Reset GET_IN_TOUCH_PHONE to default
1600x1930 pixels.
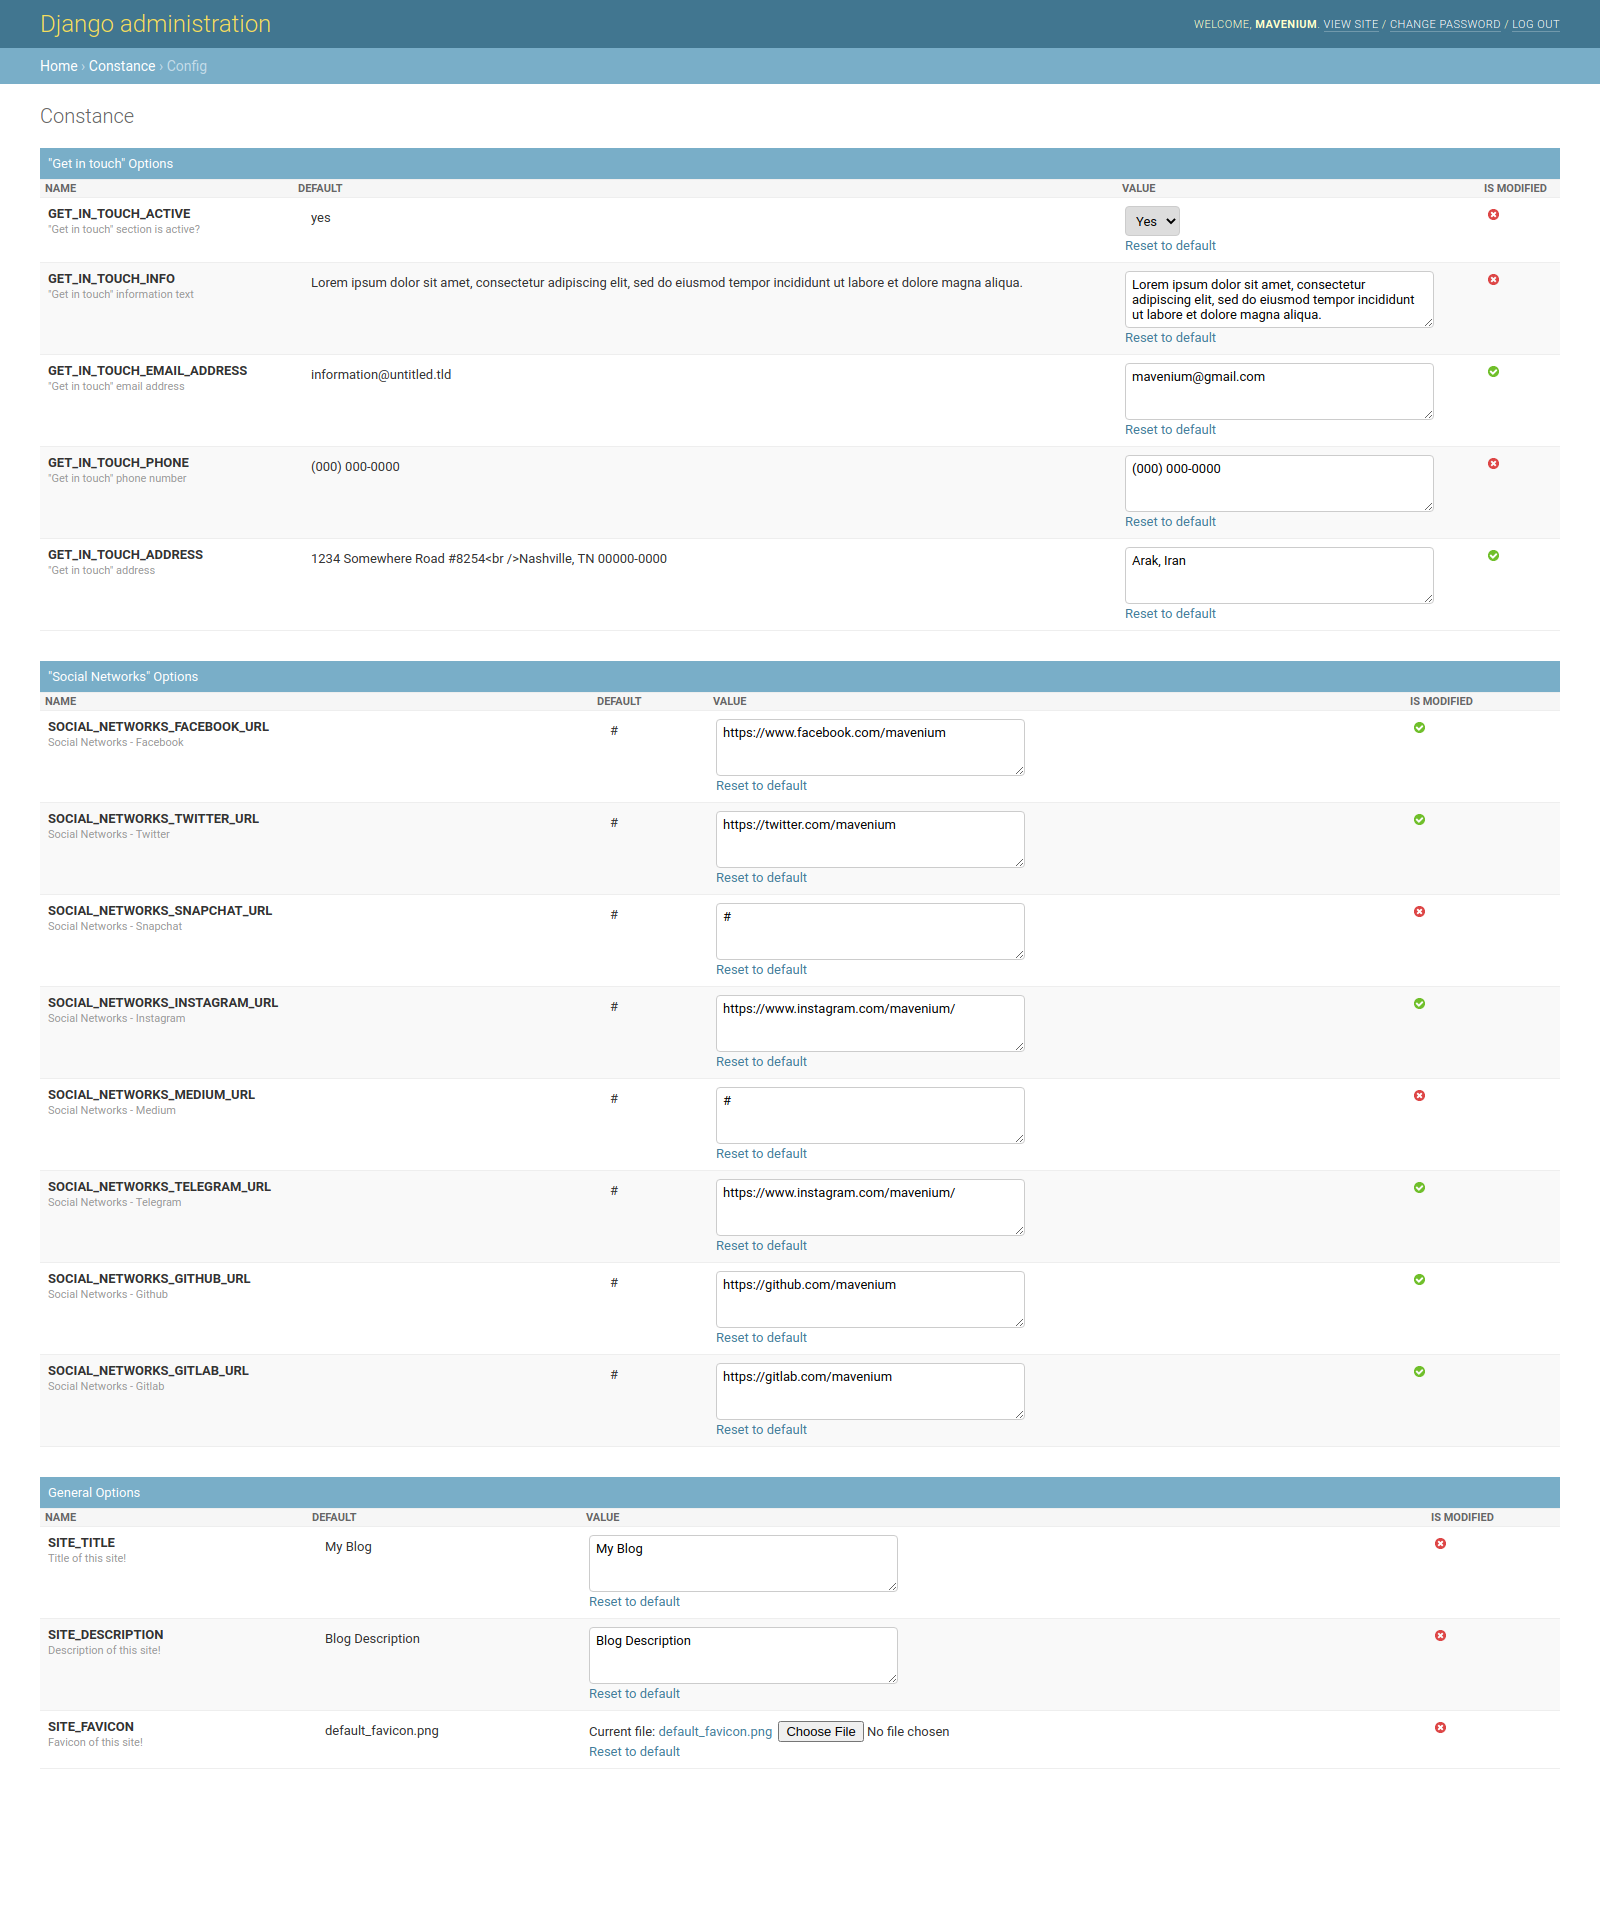pos(1170,522)
